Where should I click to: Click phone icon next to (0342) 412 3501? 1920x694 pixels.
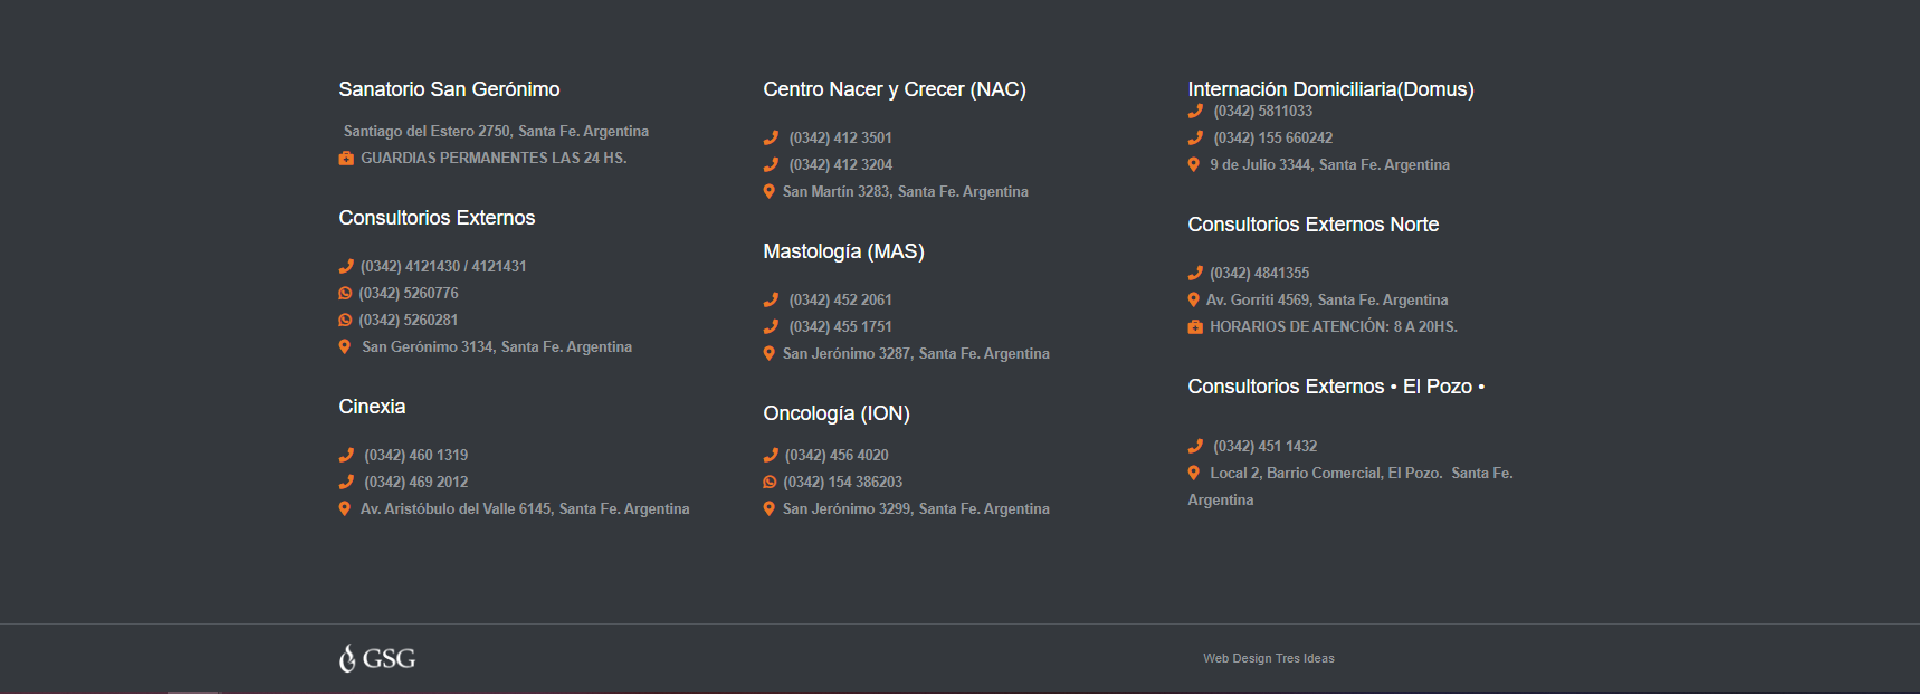[x=770, y=138]
